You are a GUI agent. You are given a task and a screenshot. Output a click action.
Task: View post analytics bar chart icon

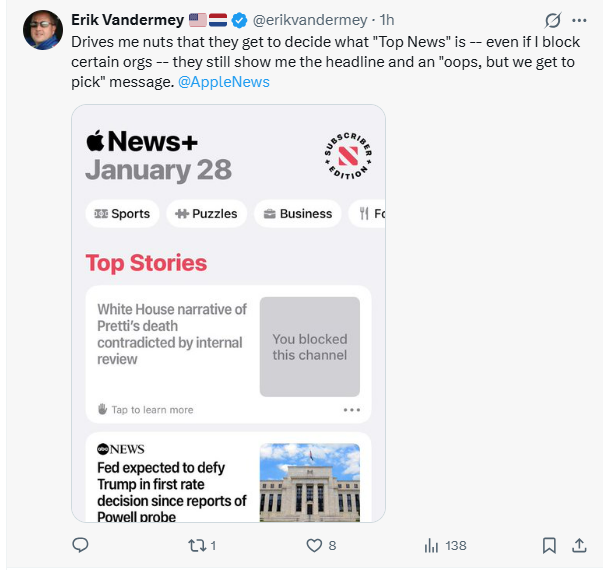click(x=432, y=545)
